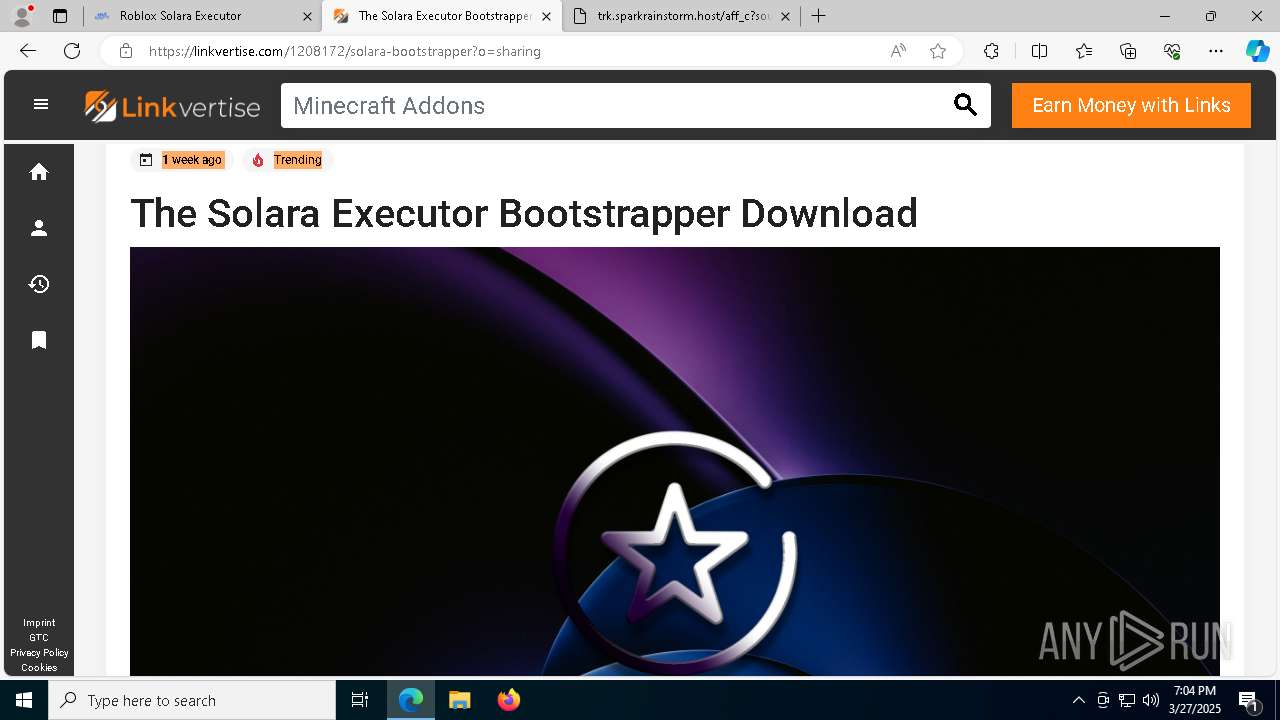The image size is (1280, 720).
Task: Click the browser profile avatar
Action: tap(22, 16)
